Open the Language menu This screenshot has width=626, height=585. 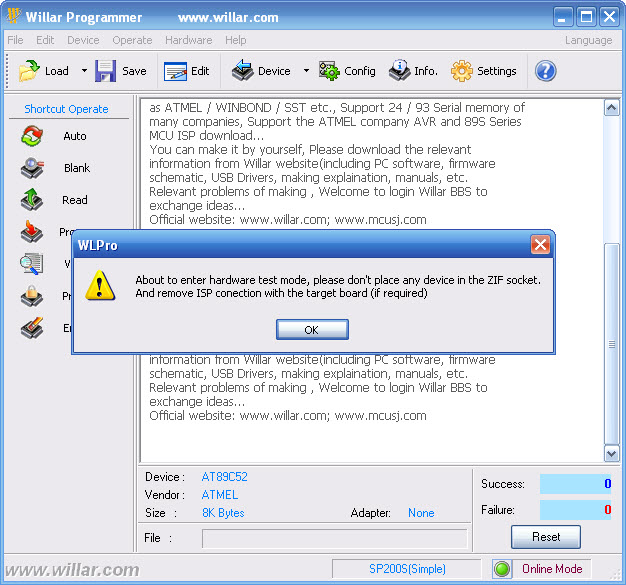pyautogui.click(x=588, y=40)
